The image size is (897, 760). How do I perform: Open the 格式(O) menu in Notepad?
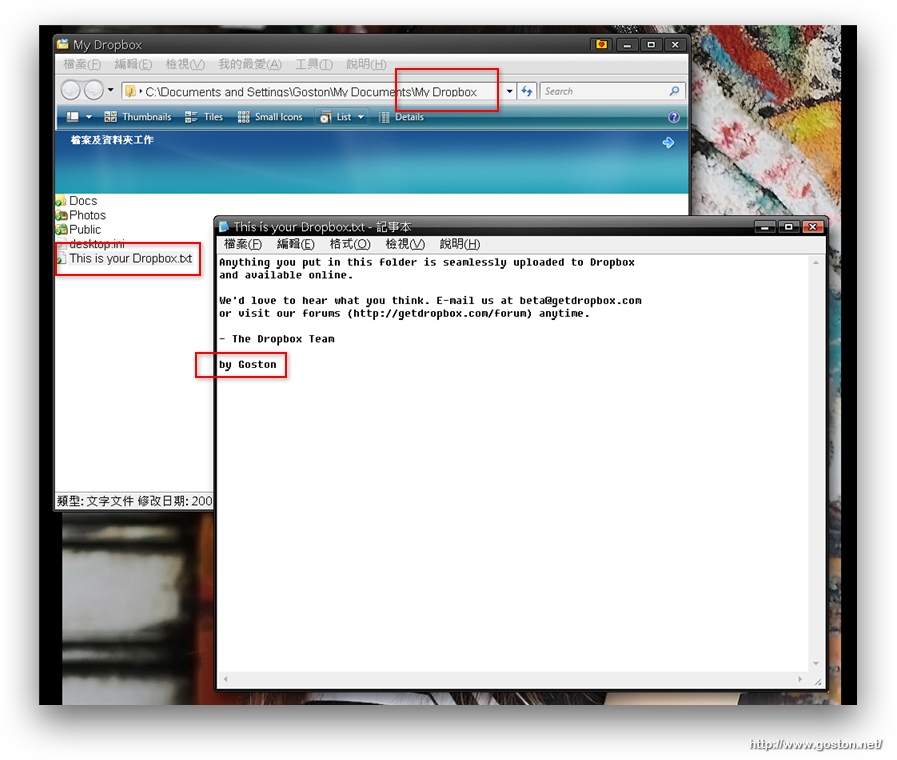(x=350, y=244)
